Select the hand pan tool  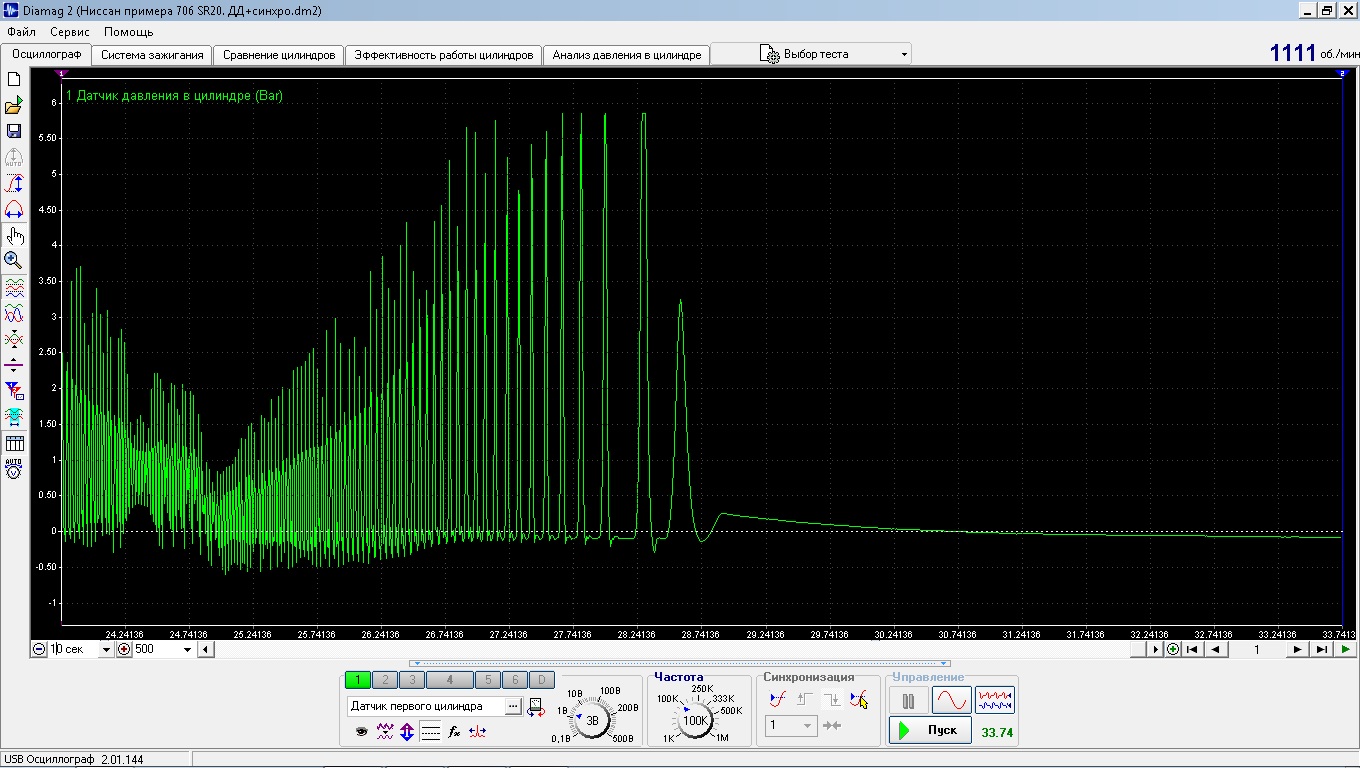click(x=14, y=236)
